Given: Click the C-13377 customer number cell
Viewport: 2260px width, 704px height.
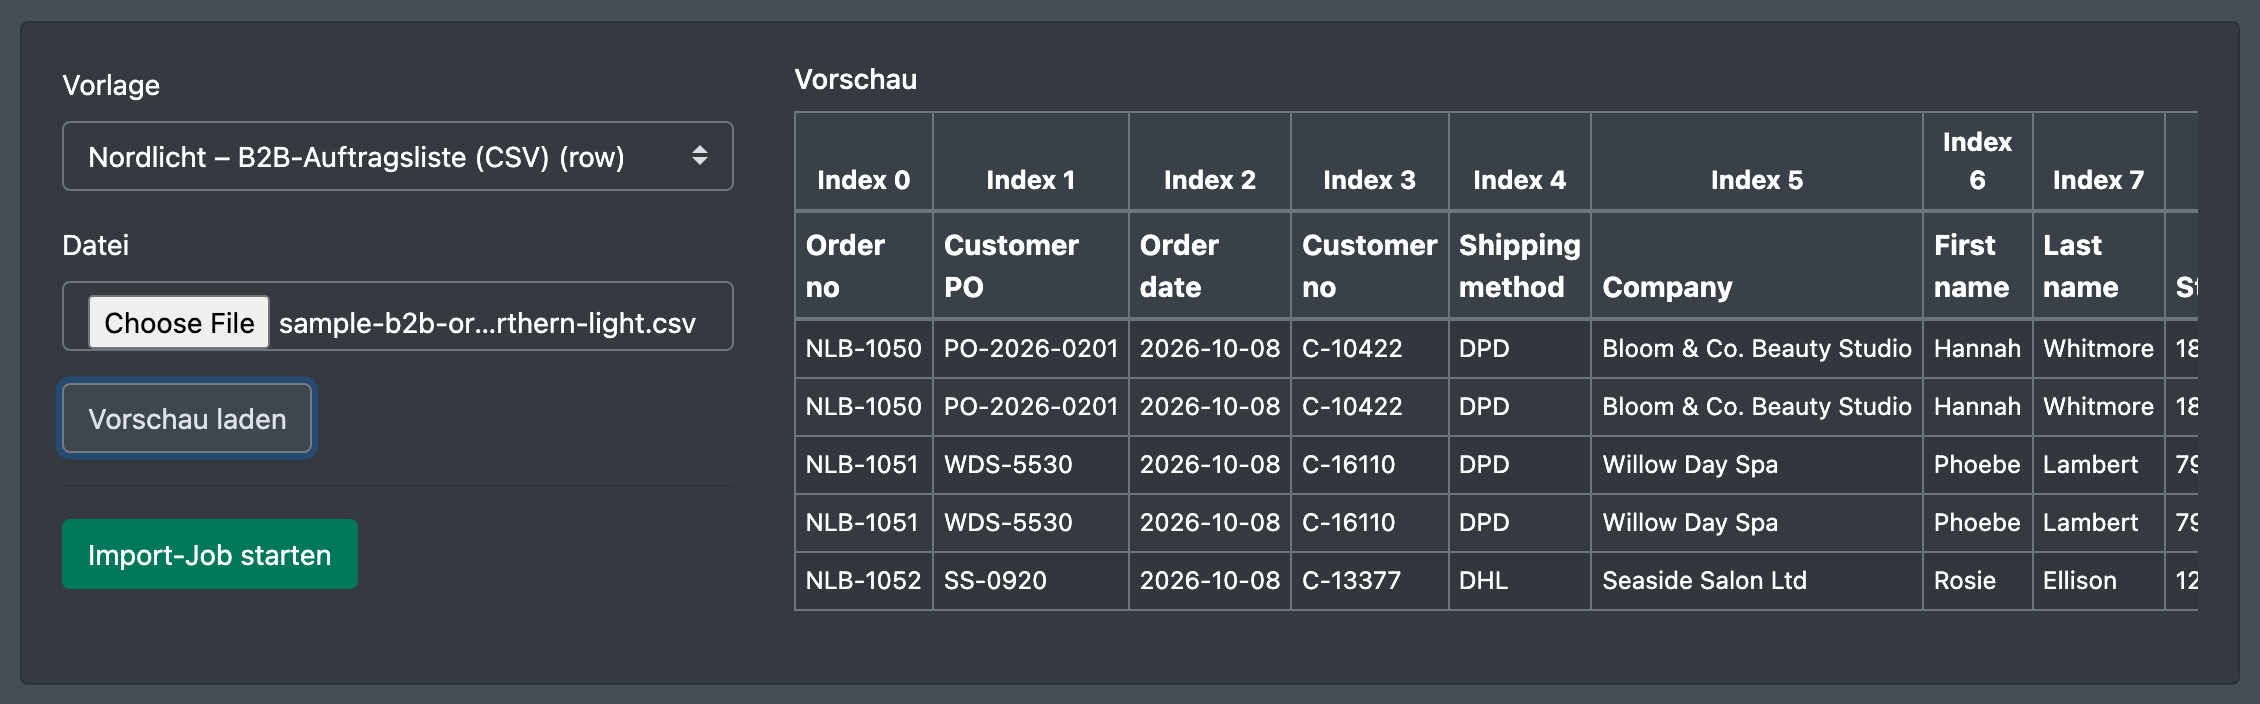Looking at the screenshot, I should (x=1370, y=581).
